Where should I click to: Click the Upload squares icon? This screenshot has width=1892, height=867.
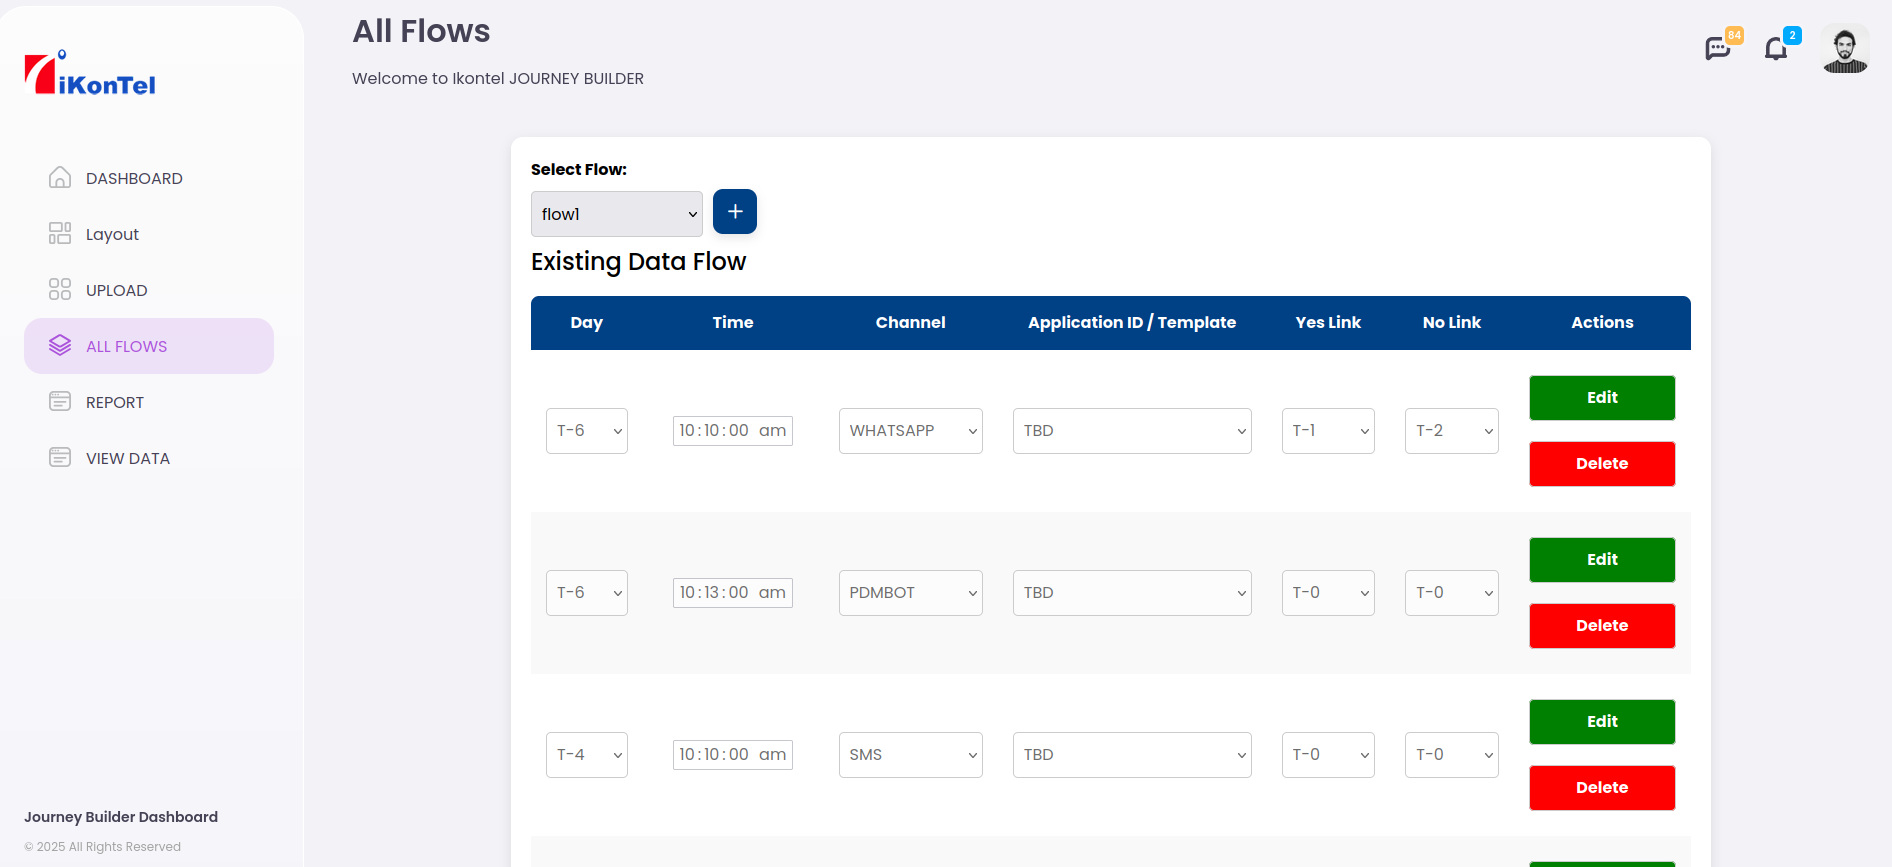60,290
